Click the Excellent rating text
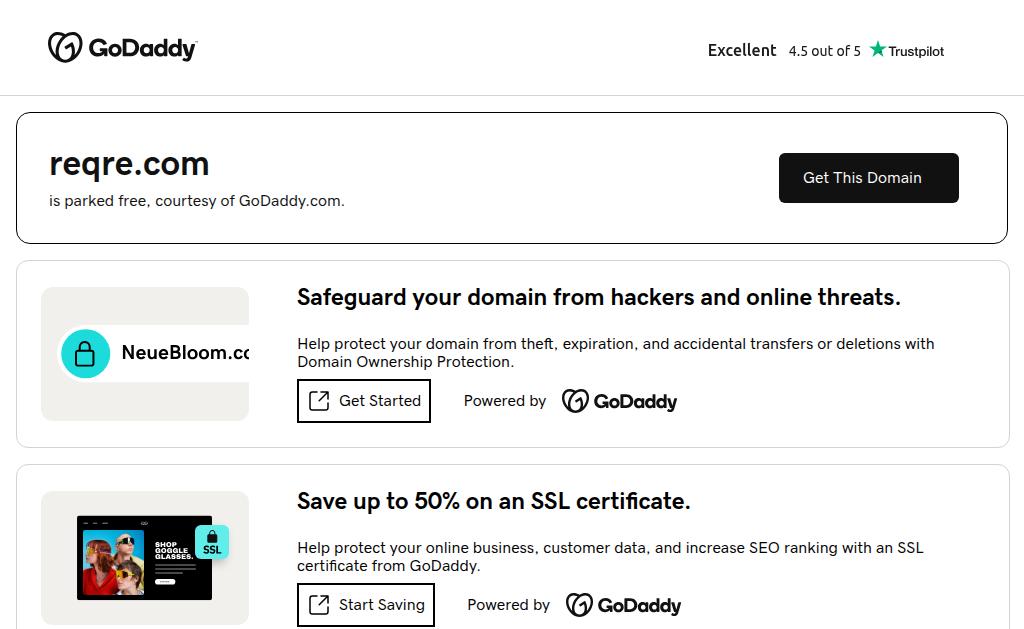 741,50
